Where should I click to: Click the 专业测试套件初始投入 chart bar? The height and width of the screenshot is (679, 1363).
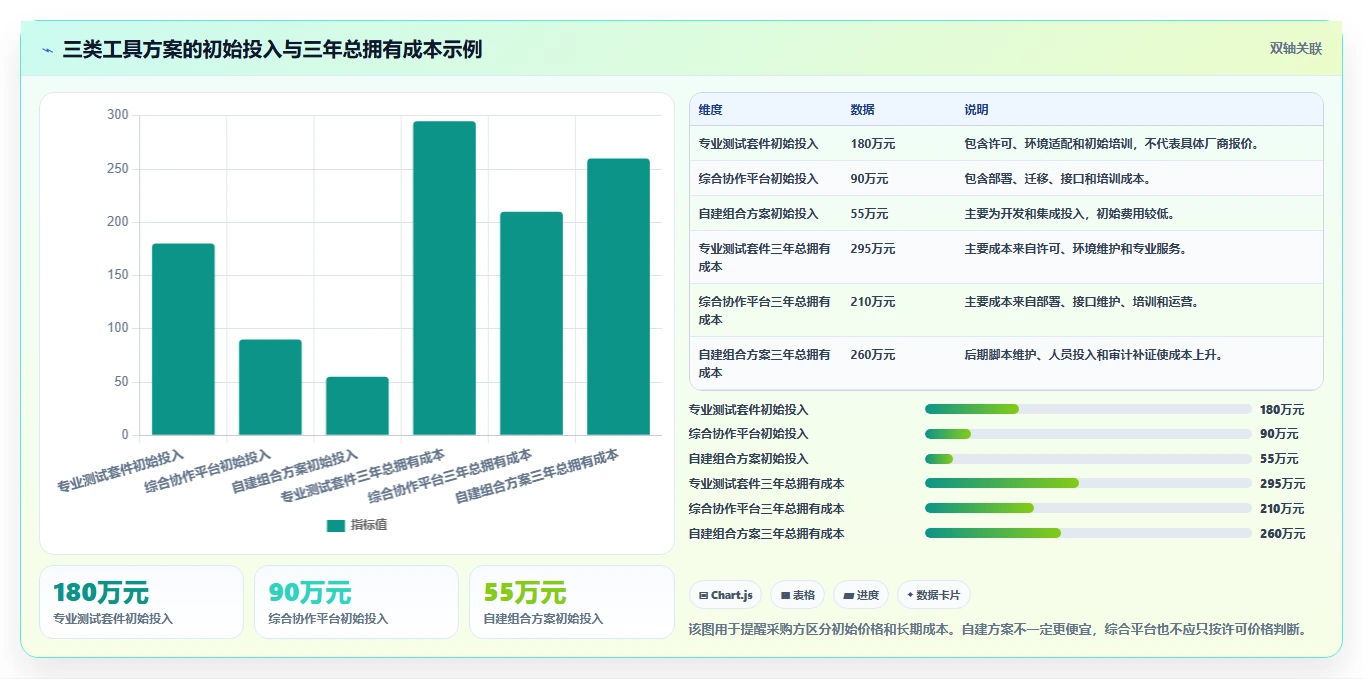tap(183, 339)
